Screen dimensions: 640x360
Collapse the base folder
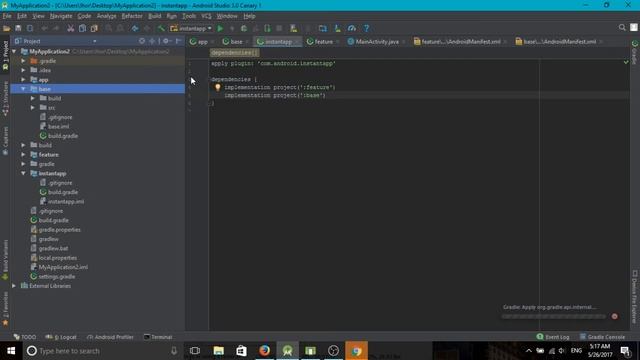point(23,89)
